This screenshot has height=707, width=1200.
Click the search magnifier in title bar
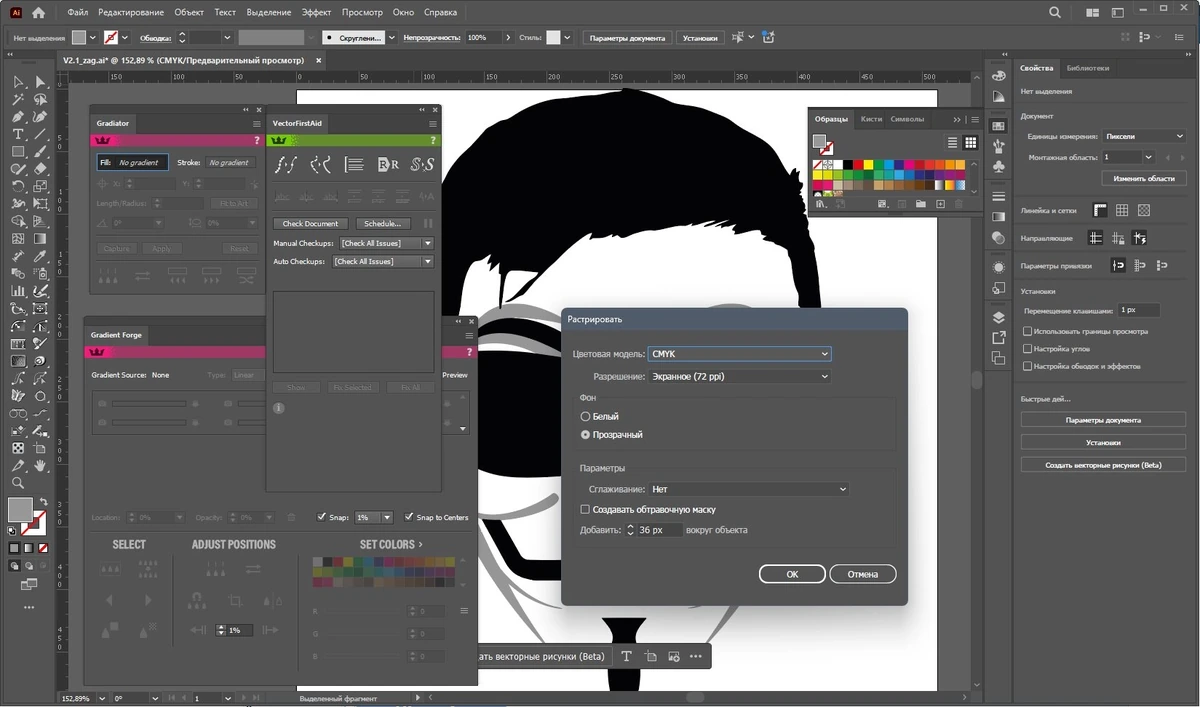pos(1056,13)
